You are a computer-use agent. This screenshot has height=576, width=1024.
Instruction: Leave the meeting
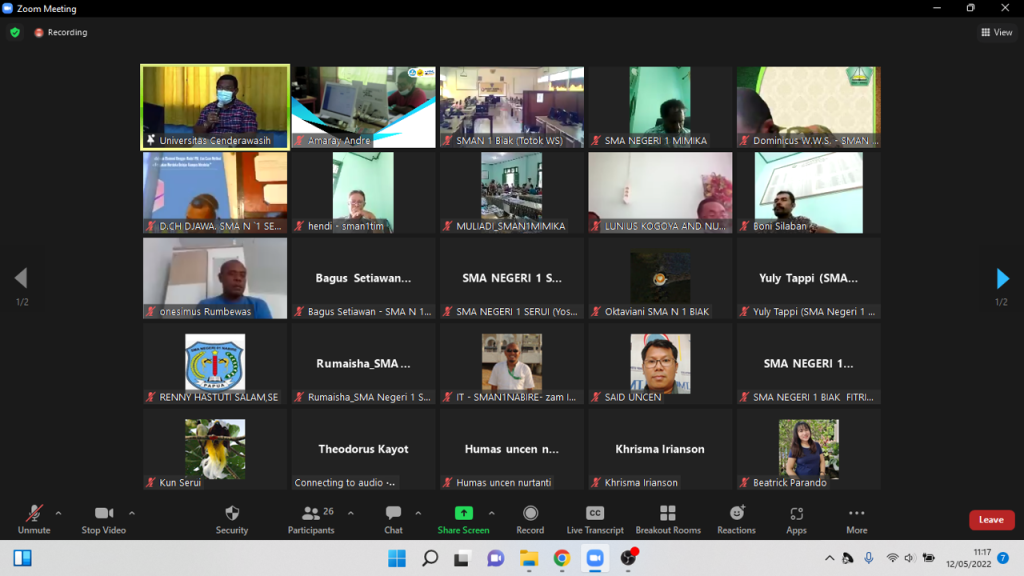click(991, 520)
